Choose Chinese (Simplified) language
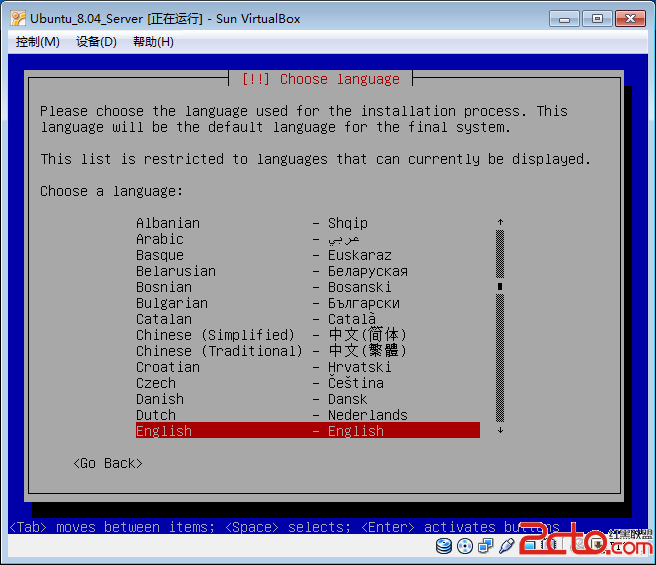Viewport: 656px width, 565px height. coord(308,335)
